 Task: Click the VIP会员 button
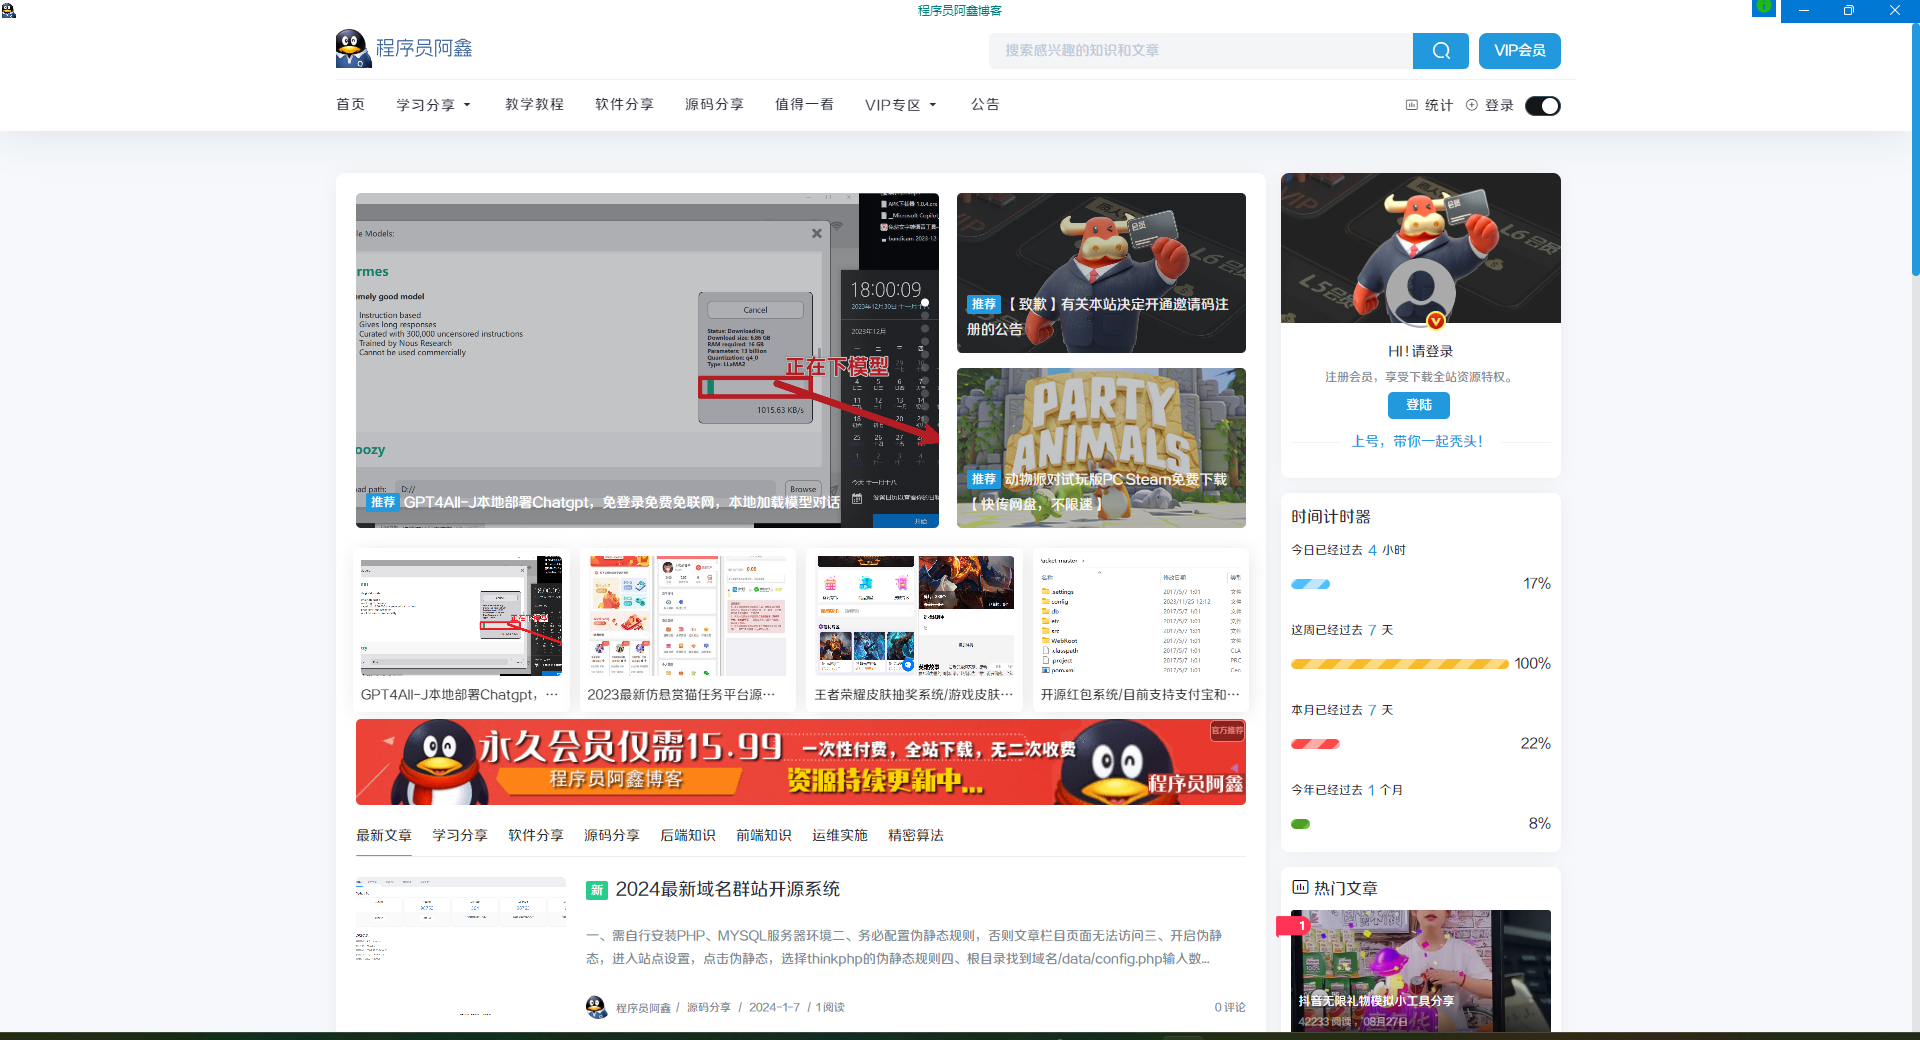pos(1519,51)
